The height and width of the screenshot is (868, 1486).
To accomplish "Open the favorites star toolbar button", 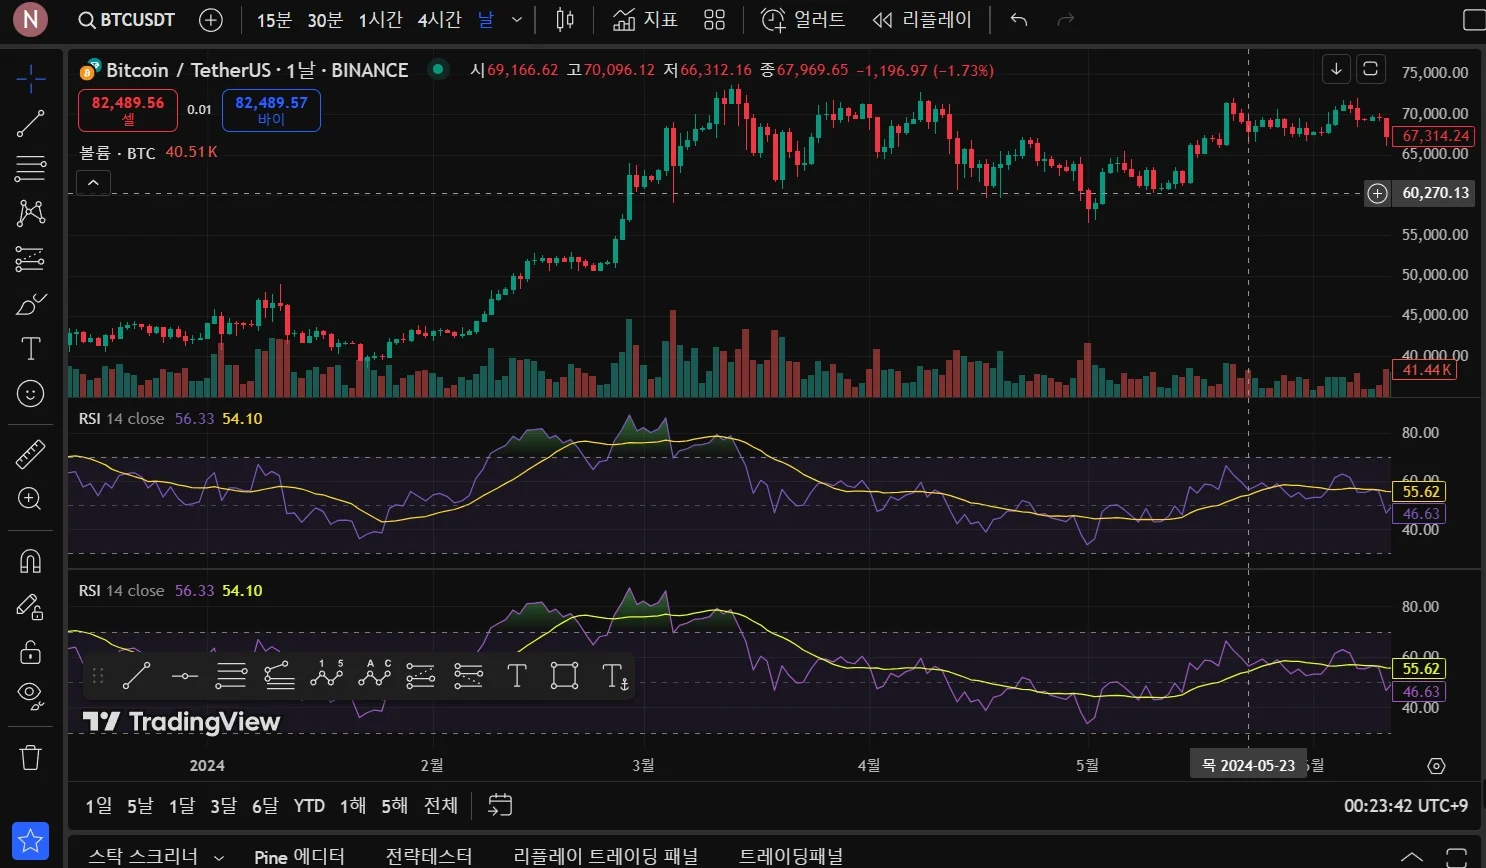I will click(30, 841).
